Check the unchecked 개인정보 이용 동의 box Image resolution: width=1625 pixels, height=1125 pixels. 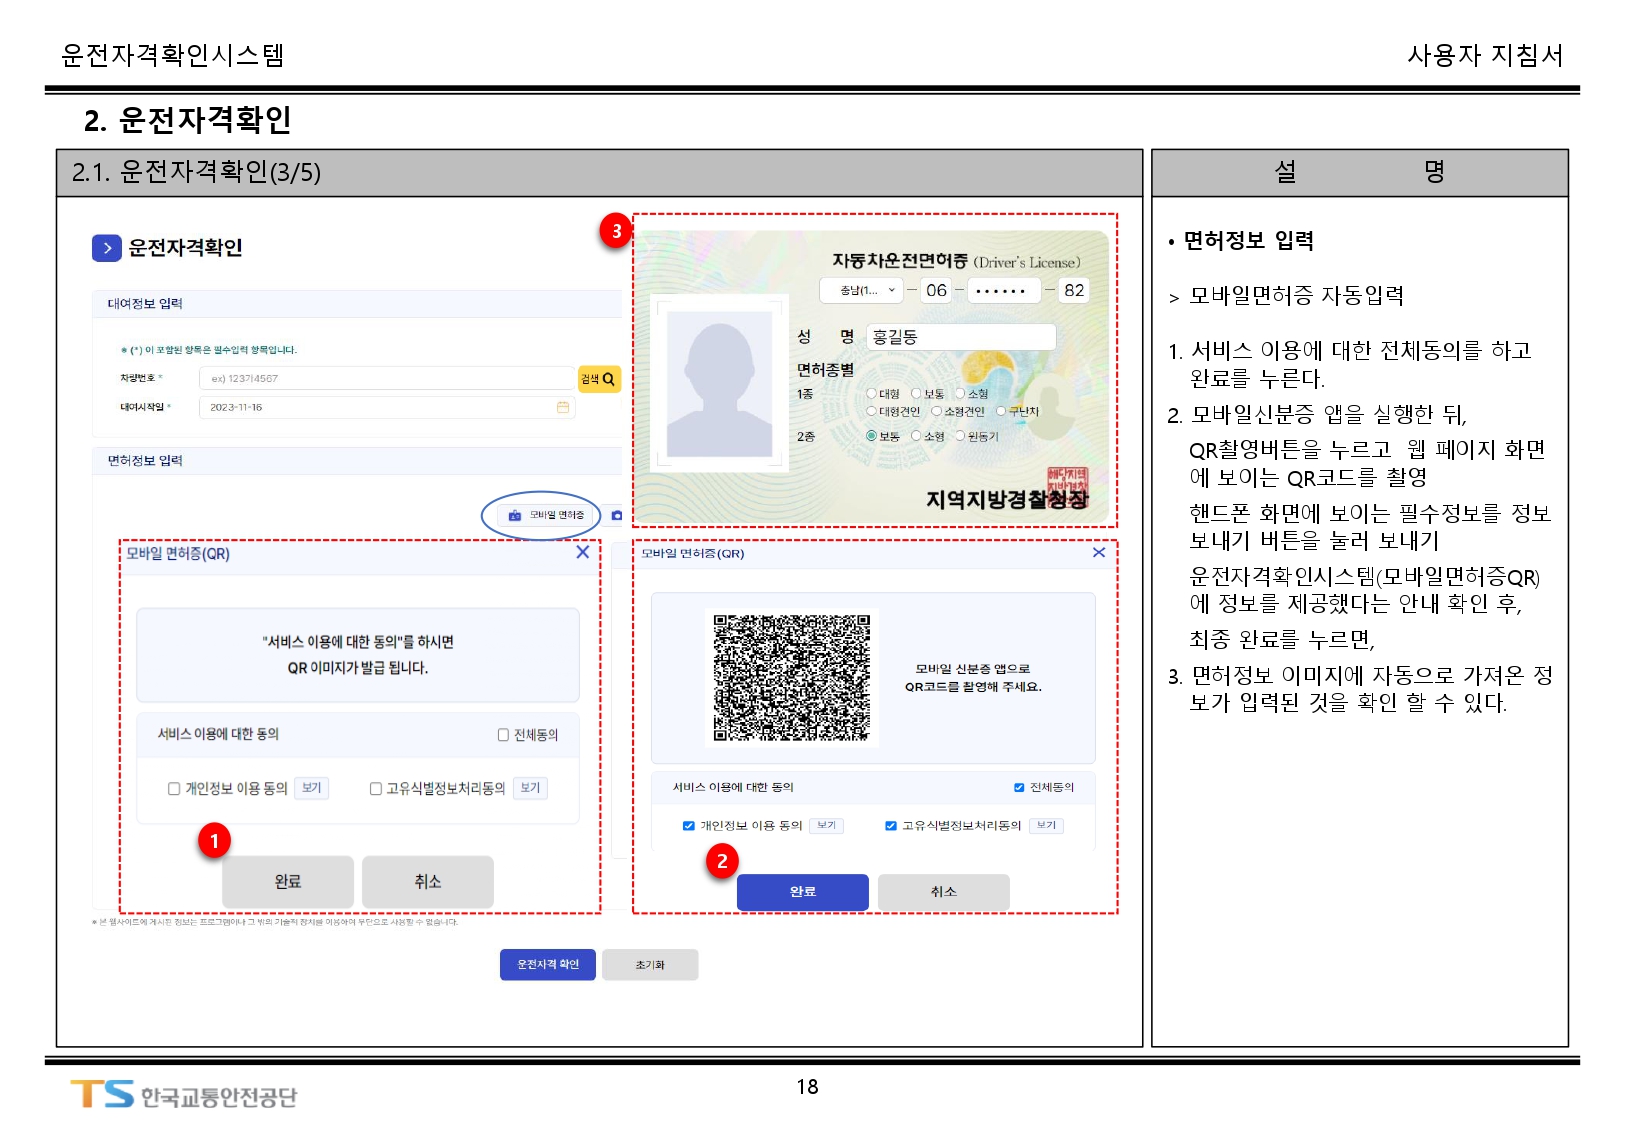coord(174,789)
